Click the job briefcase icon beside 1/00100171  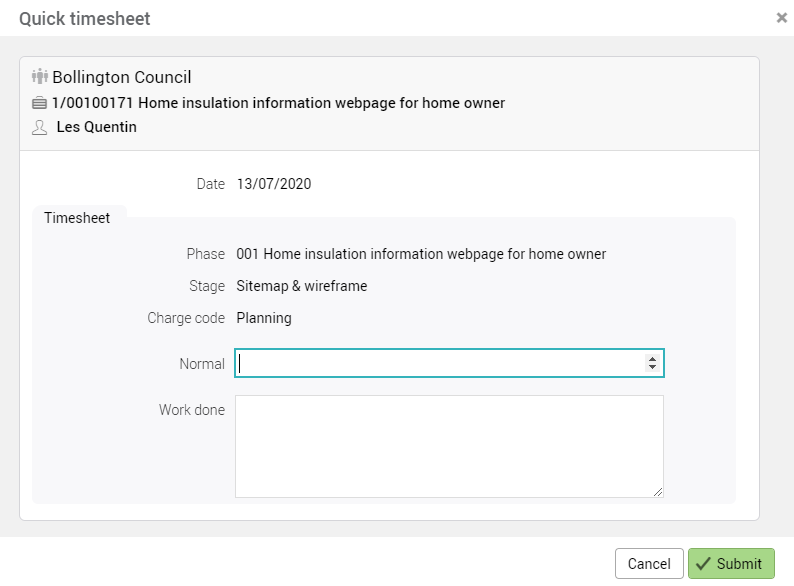[x=40, y=103]
